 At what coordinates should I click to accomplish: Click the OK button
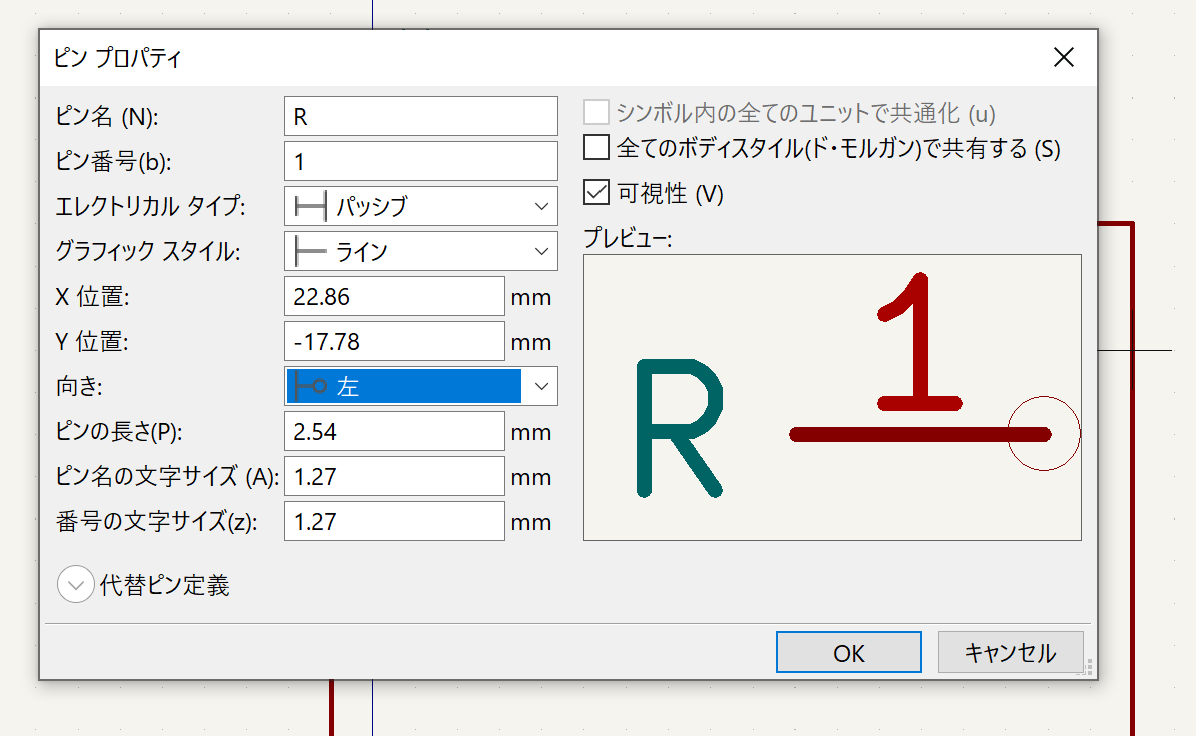[x=848, y=653]
